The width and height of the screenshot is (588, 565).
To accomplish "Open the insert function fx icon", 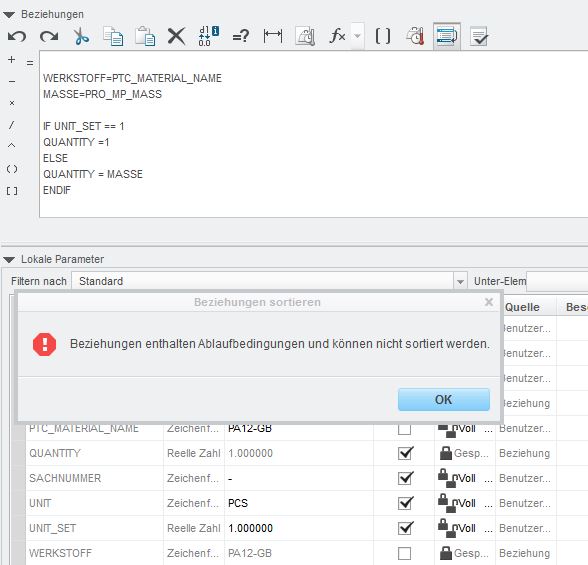I will 337,36.
